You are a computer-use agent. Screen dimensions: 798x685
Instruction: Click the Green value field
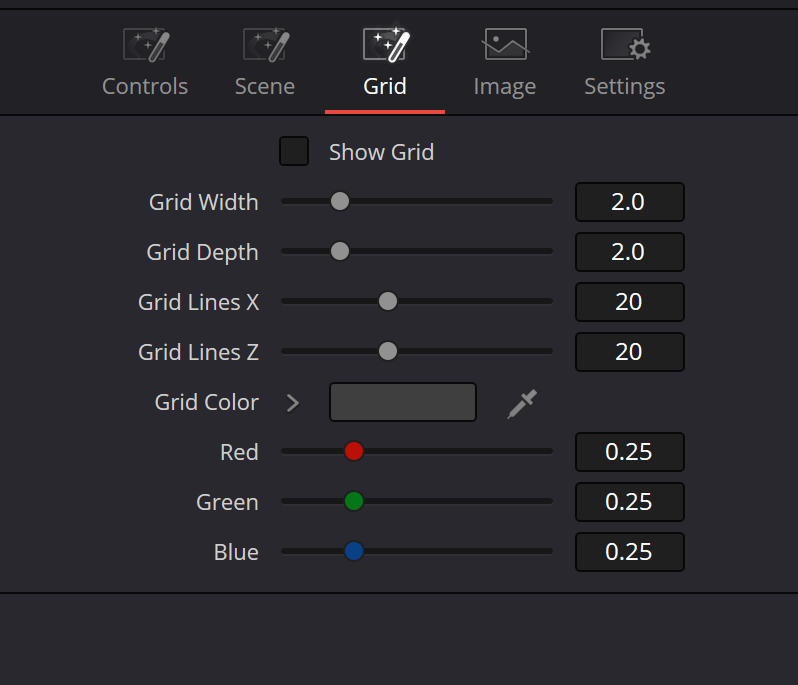coord(630,502)
